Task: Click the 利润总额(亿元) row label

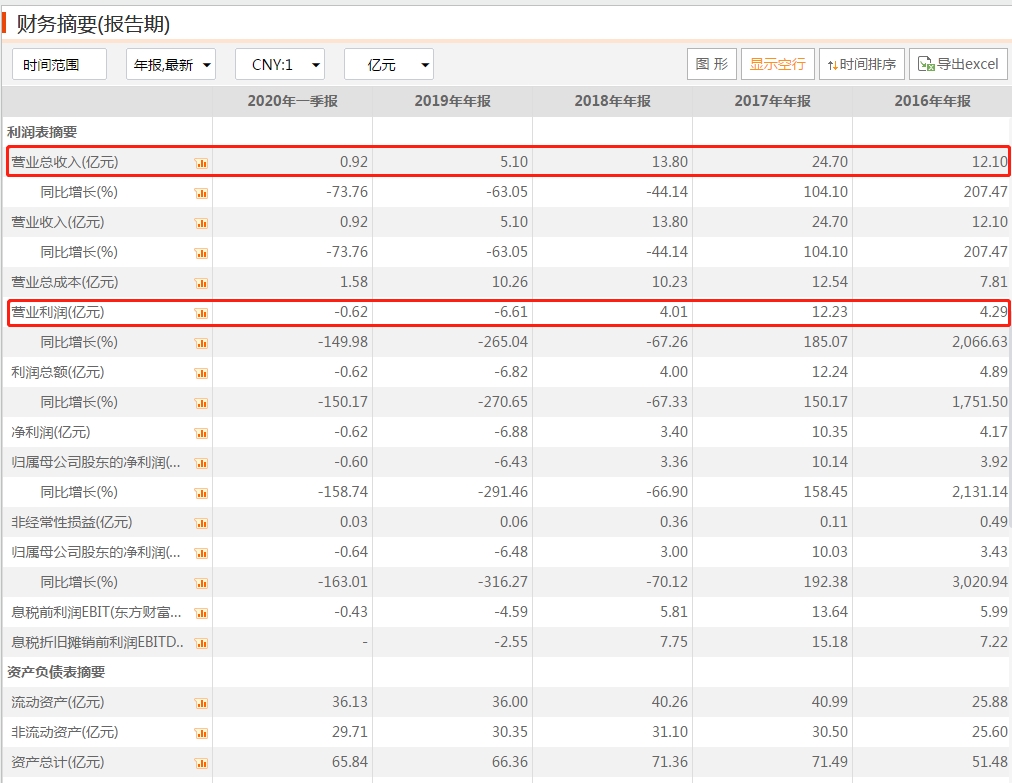Action: (57, 372)
